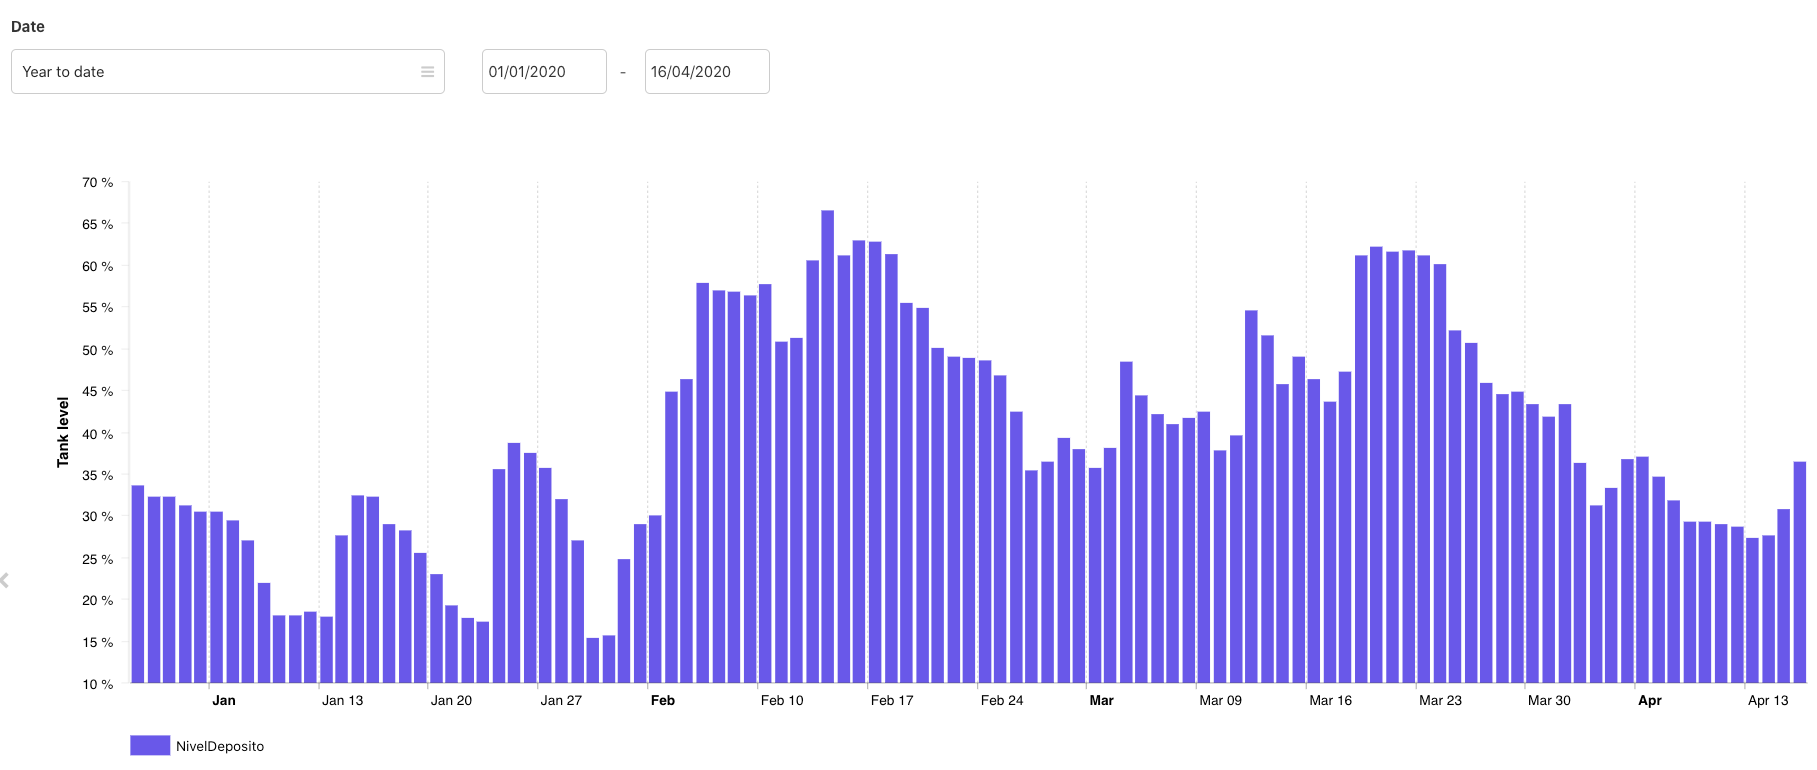Click the bold Feb month axis label
This screenshot has height=770, width=1817.
pos(662,701)
